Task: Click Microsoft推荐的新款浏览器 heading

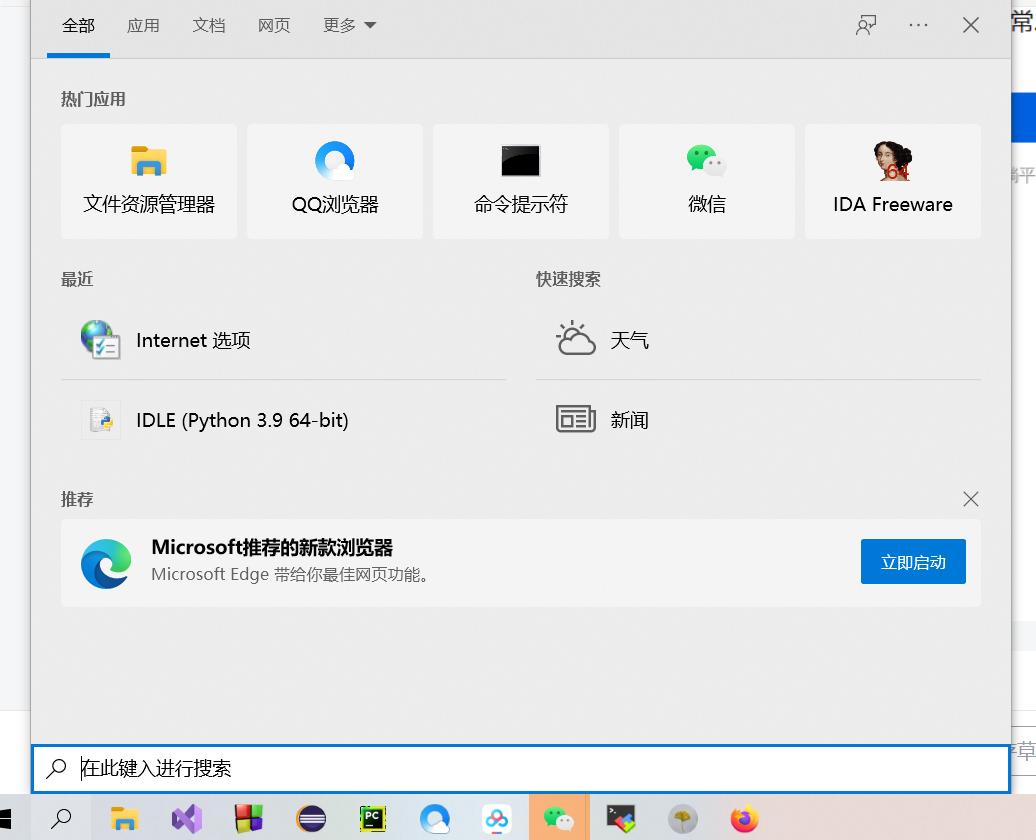Action: pos(272,547)
